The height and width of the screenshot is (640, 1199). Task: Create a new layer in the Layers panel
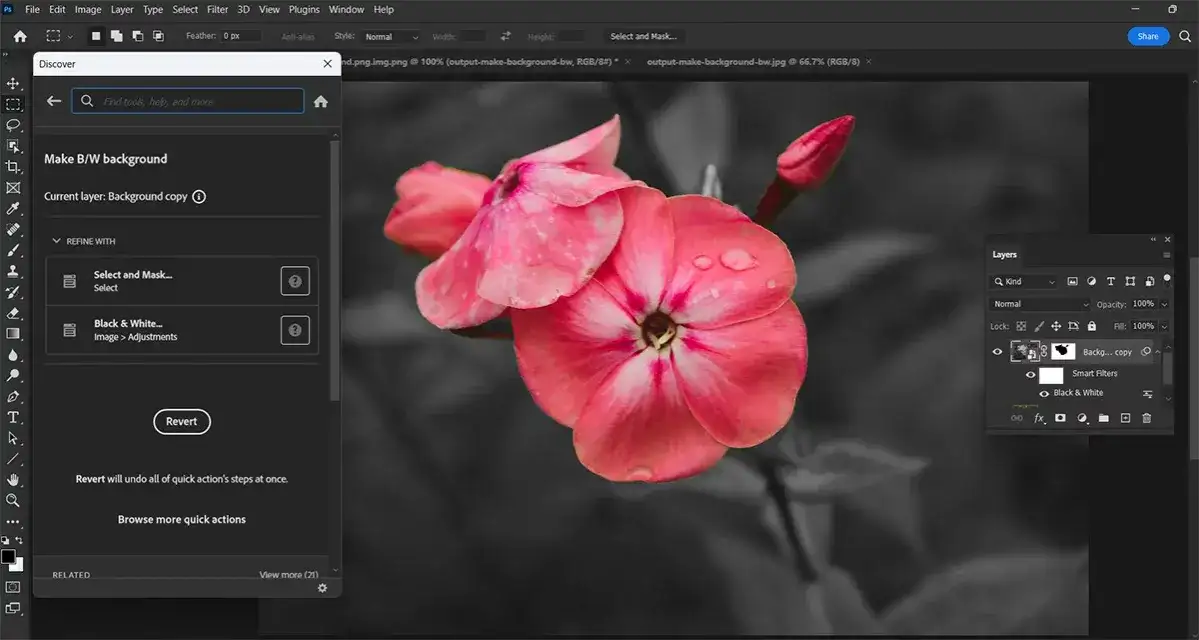click(1124, 418)
